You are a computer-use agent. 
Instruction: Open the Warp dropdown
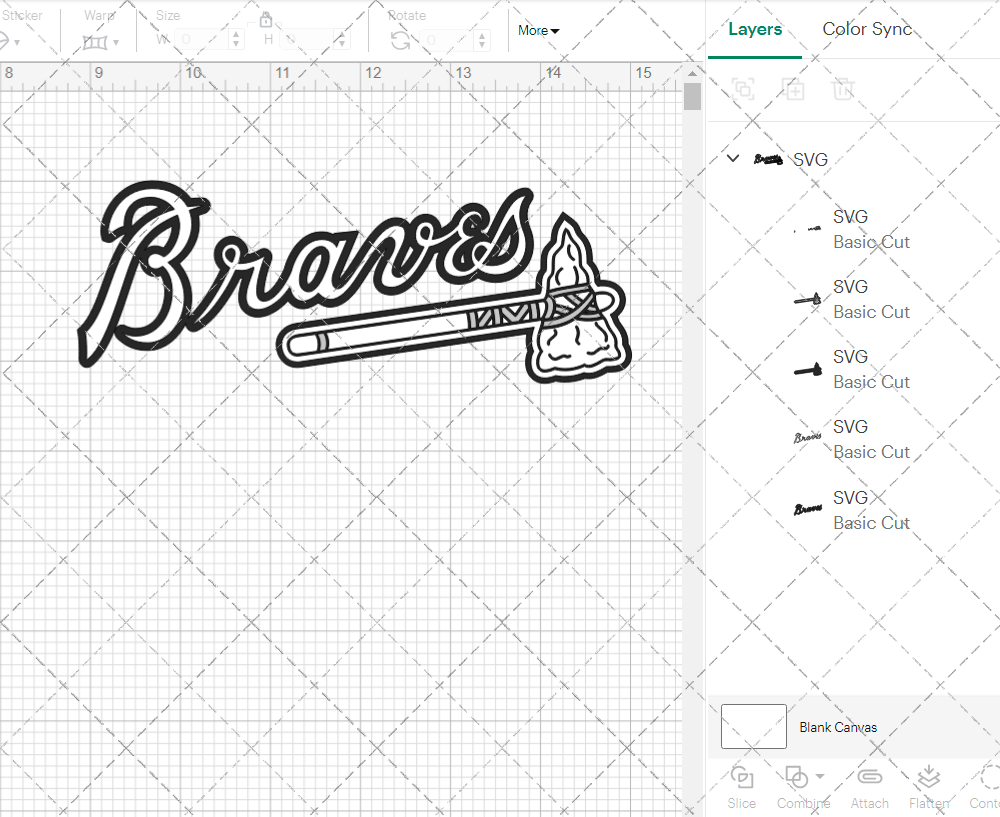[101, 42]
